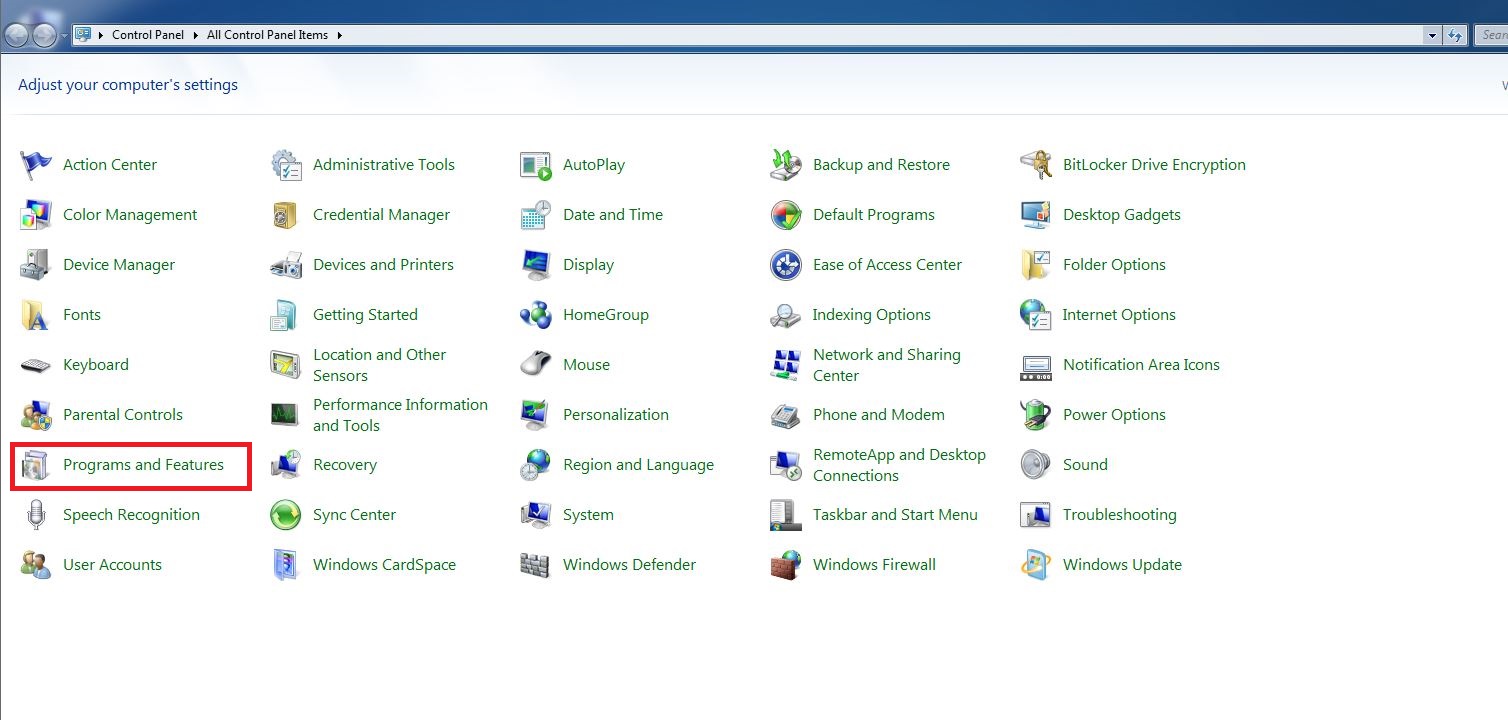1508x720 pixels.
Task: Open RemoteApp and Desktop Connections
Action: [x=899, y=465]
